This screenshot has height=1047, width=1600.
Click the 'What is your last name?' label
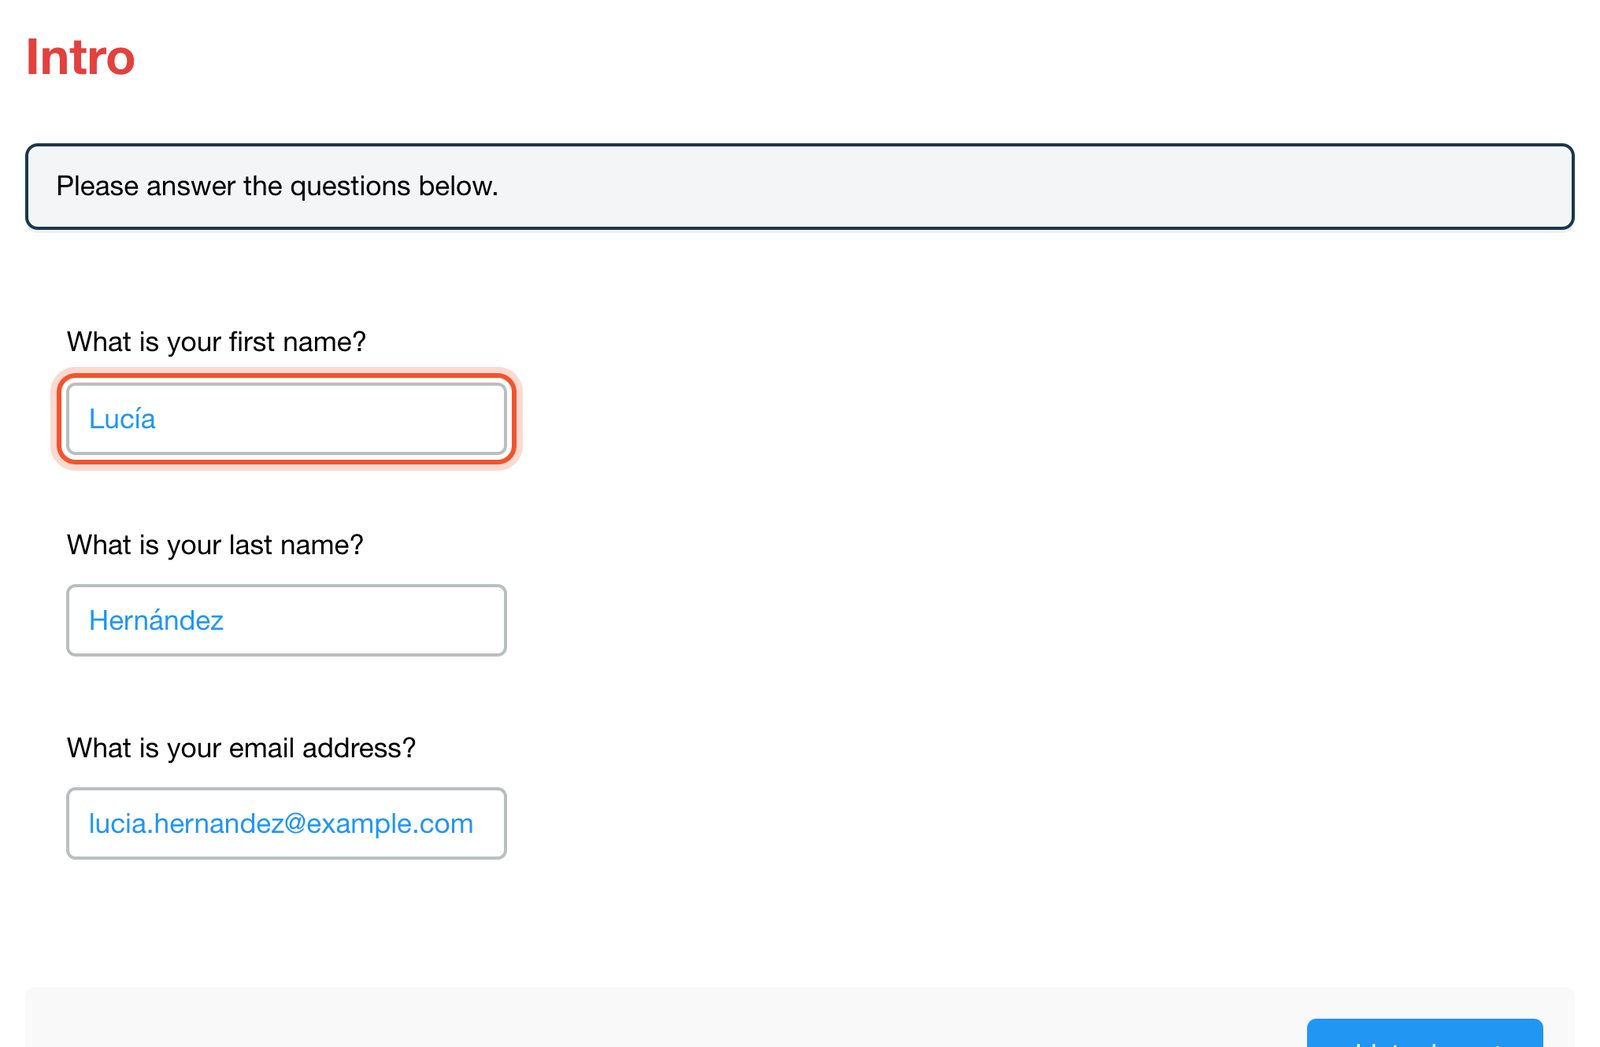coord(215,545)
